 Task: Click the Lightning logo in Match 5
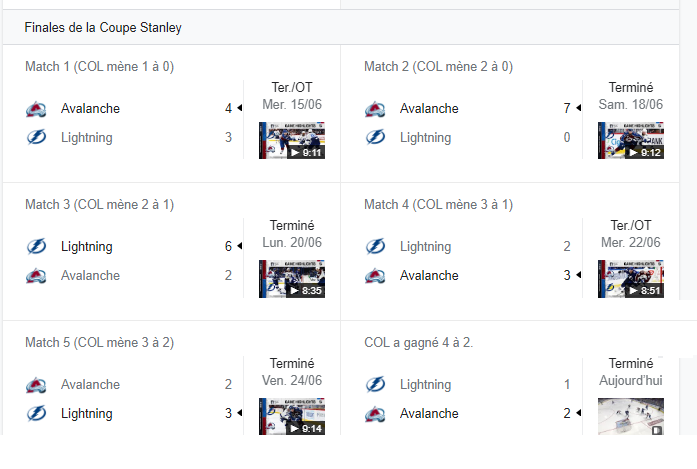tap(36, 413)
